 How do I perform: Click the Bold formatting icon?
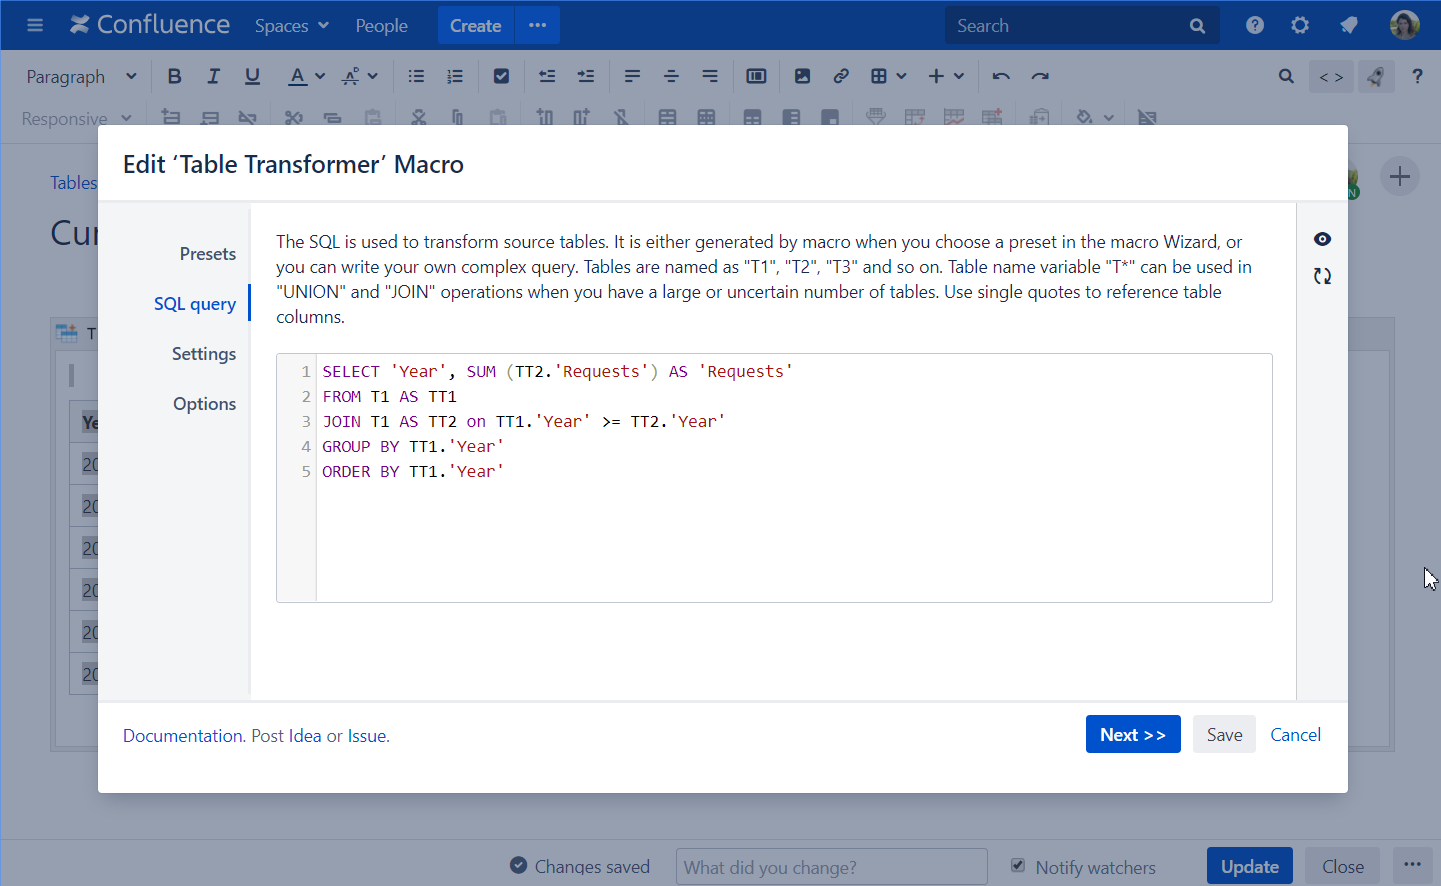175,76
